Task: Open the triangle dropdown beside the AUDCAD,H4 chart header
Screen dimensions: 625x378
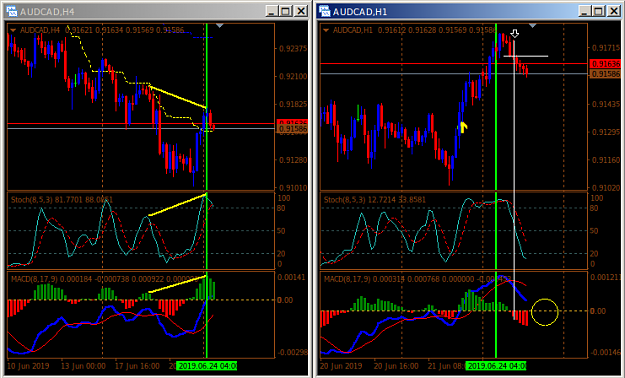Action: [13, 30]
